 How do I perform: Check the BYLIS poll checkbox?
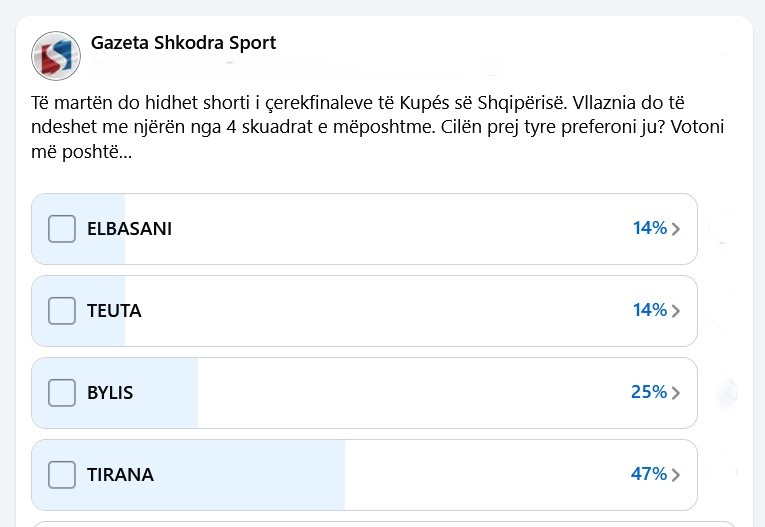[x=62, y=393]
